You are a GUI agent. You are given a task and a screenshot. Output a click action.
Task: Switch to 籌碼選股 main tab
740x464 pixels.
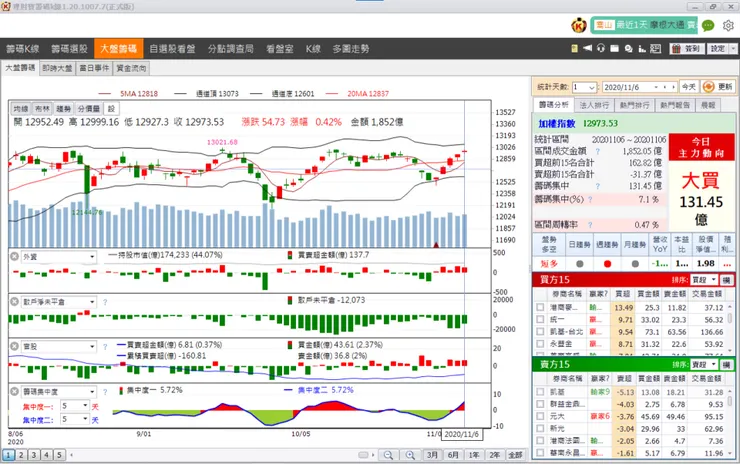(69, 49)
